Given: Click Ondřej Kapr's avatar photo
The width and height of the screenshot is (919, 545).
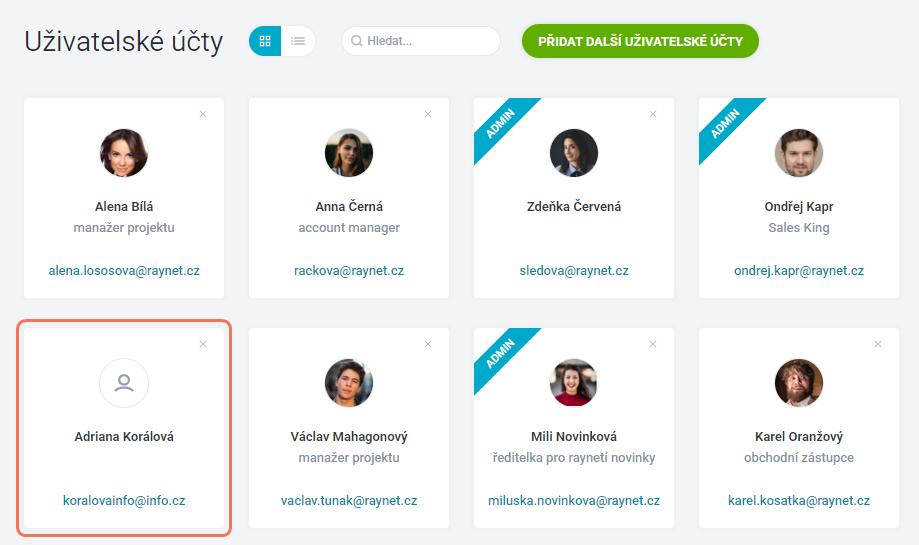Looking at the screenshot, I should click(799, 153).
